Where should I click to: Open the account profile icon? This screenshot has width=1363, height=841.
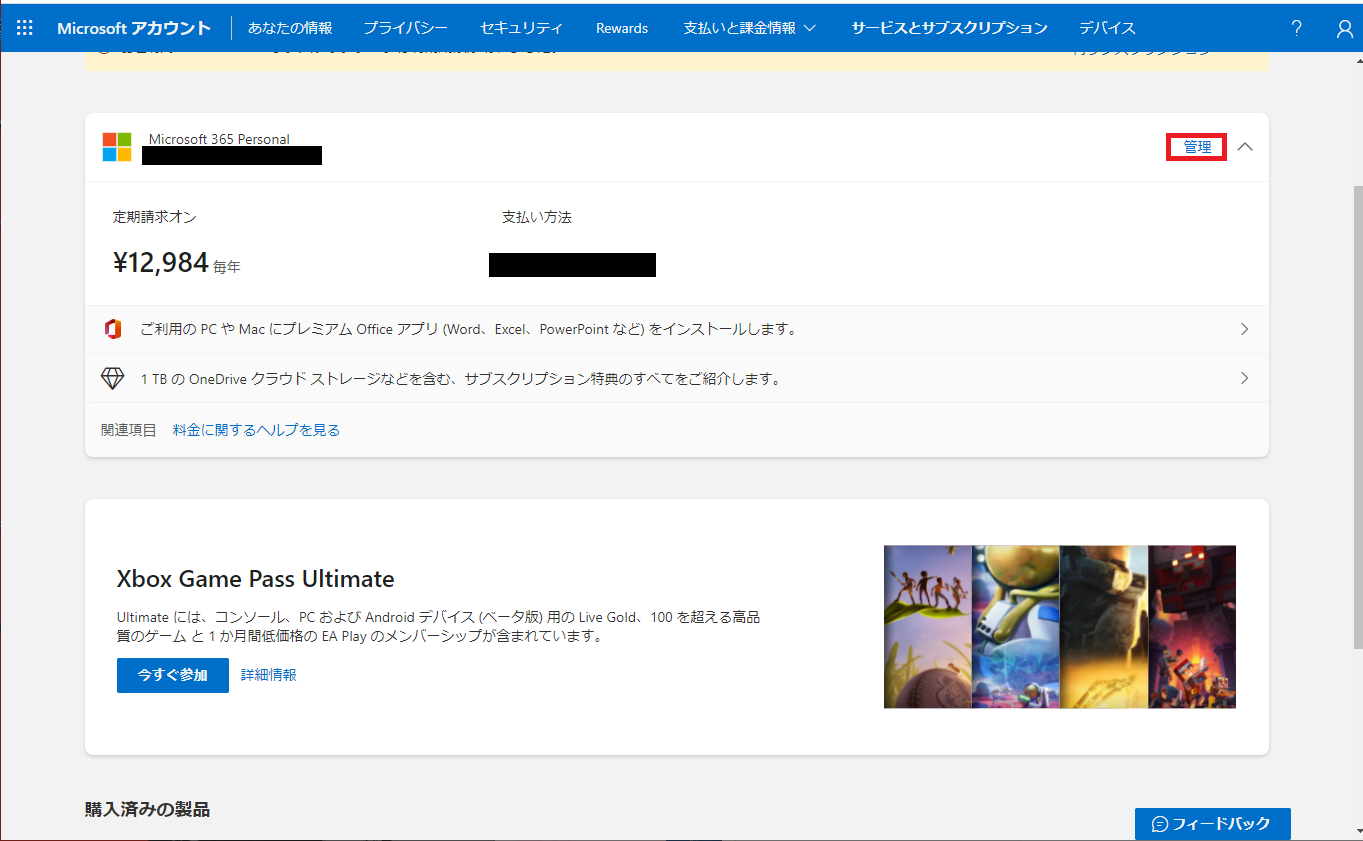pos(1345,28)
